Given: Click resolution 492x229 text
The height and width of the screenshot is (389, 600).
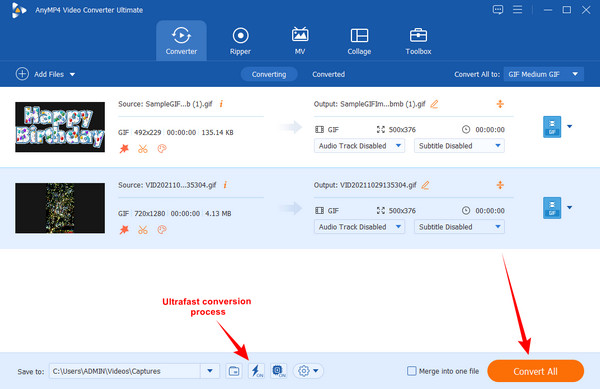Looking at the screenshot, I should click(x=148, y=132).
